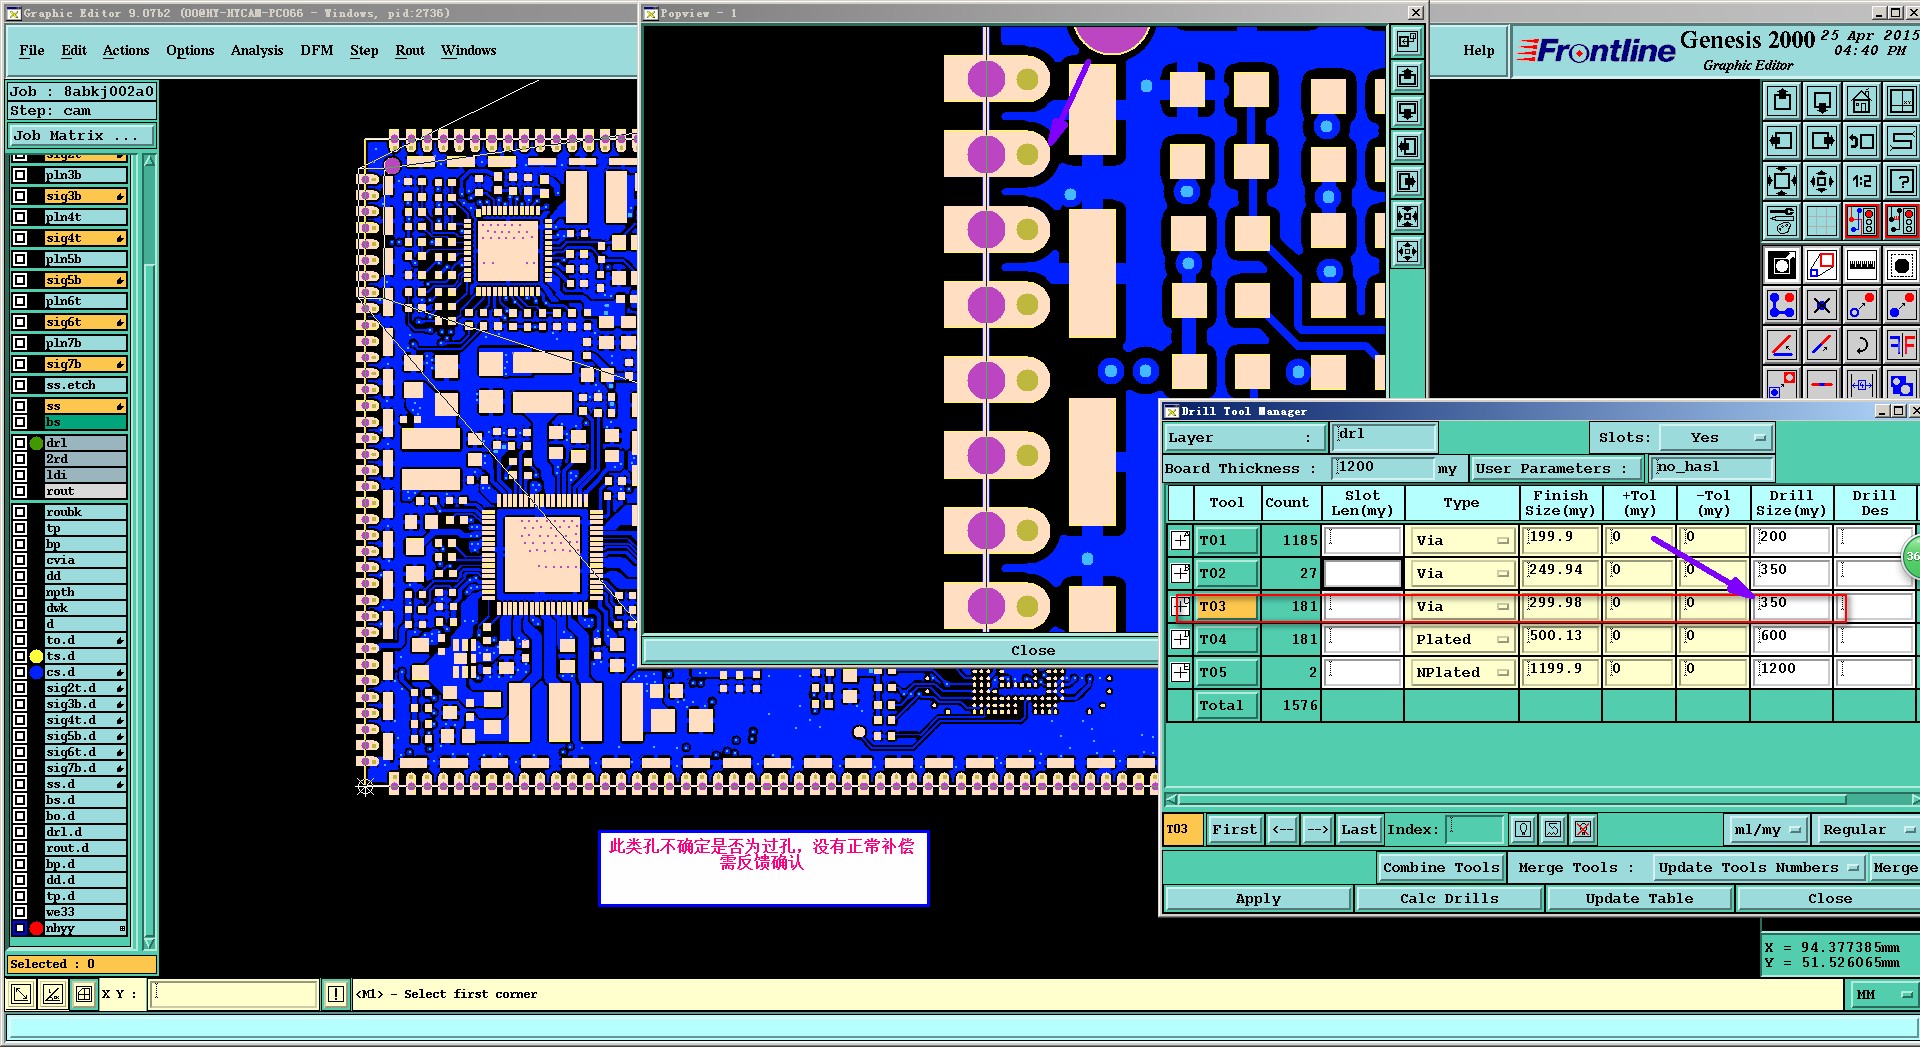Image resolution: width=1920 pixels, height=1047 pixels.
Task: Toggle the drl.d layer checkbox
Action: click(x=20, y=832)
